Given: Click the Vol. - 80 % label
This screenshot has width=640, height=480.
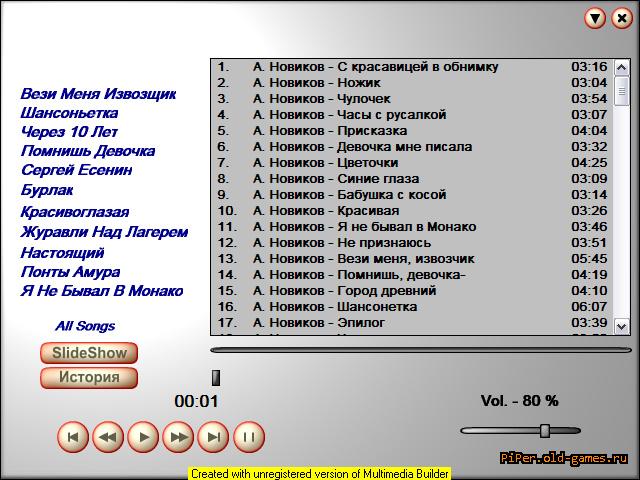Looking at the screenshot, I should (519, 401).
